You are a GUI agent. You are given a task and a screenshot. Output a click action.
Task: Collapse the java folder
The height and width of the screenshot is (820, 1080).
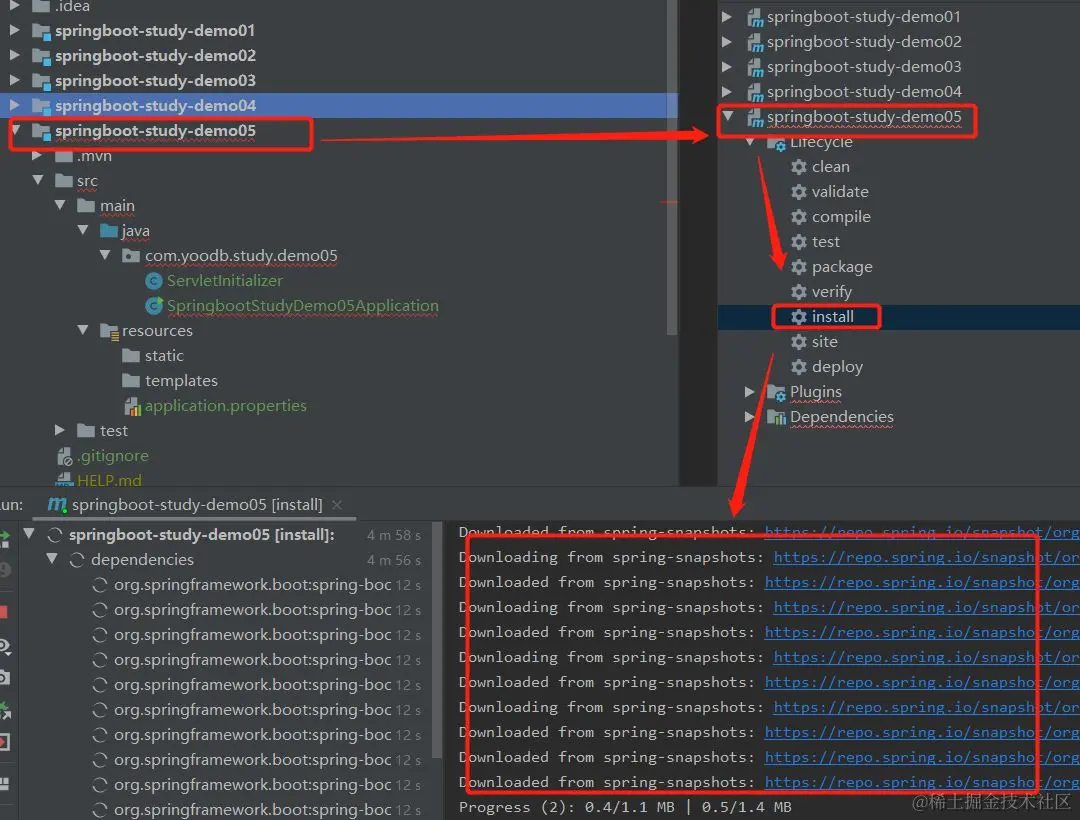pyautogui.click(x=83, y=230)
